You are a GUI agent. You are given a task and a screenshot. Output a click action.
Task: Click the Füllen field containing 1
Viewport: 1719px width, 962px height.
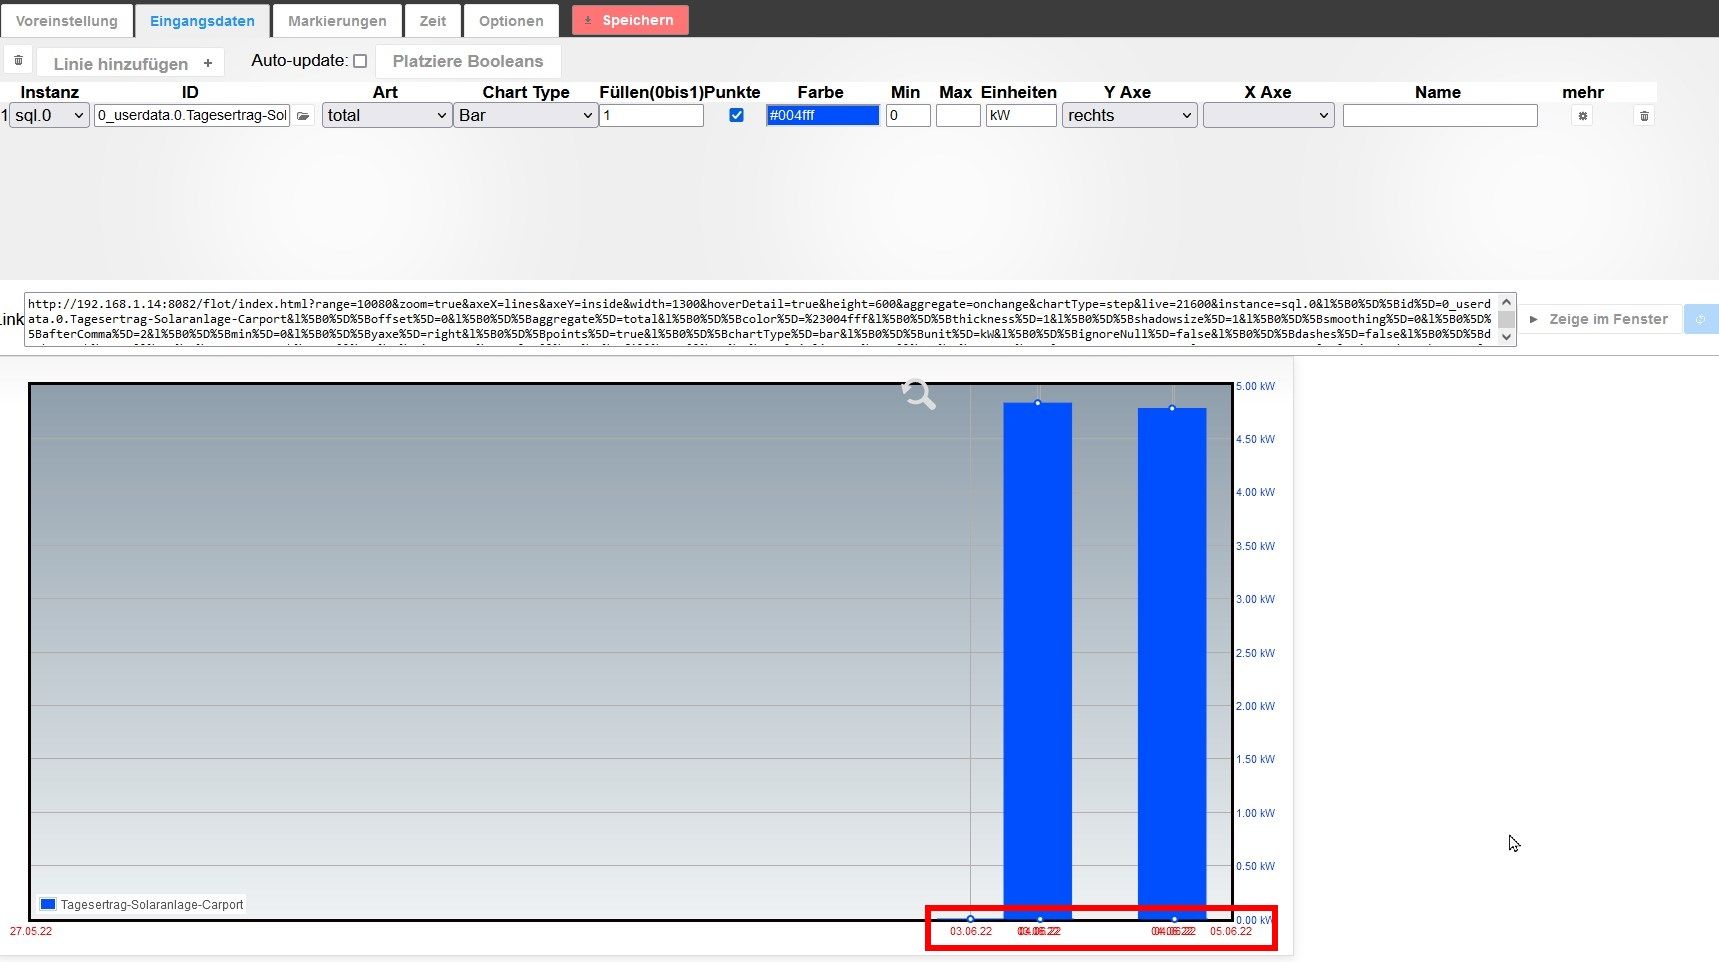(x=651, y=115)
